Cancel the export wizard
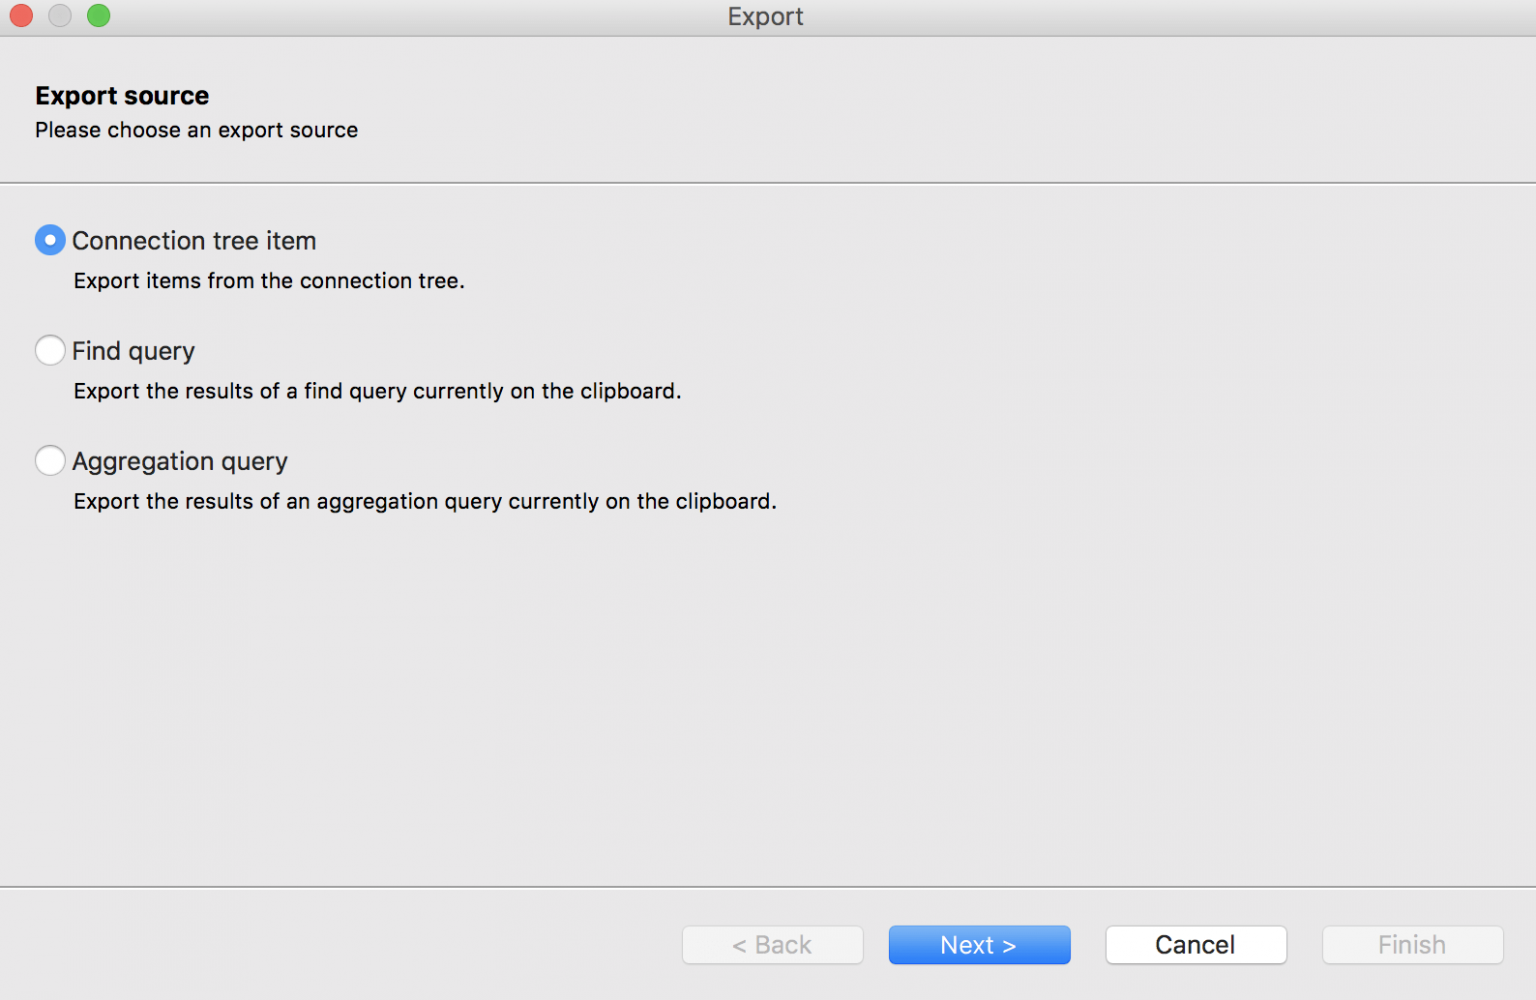 click(x=1195, y=944)
